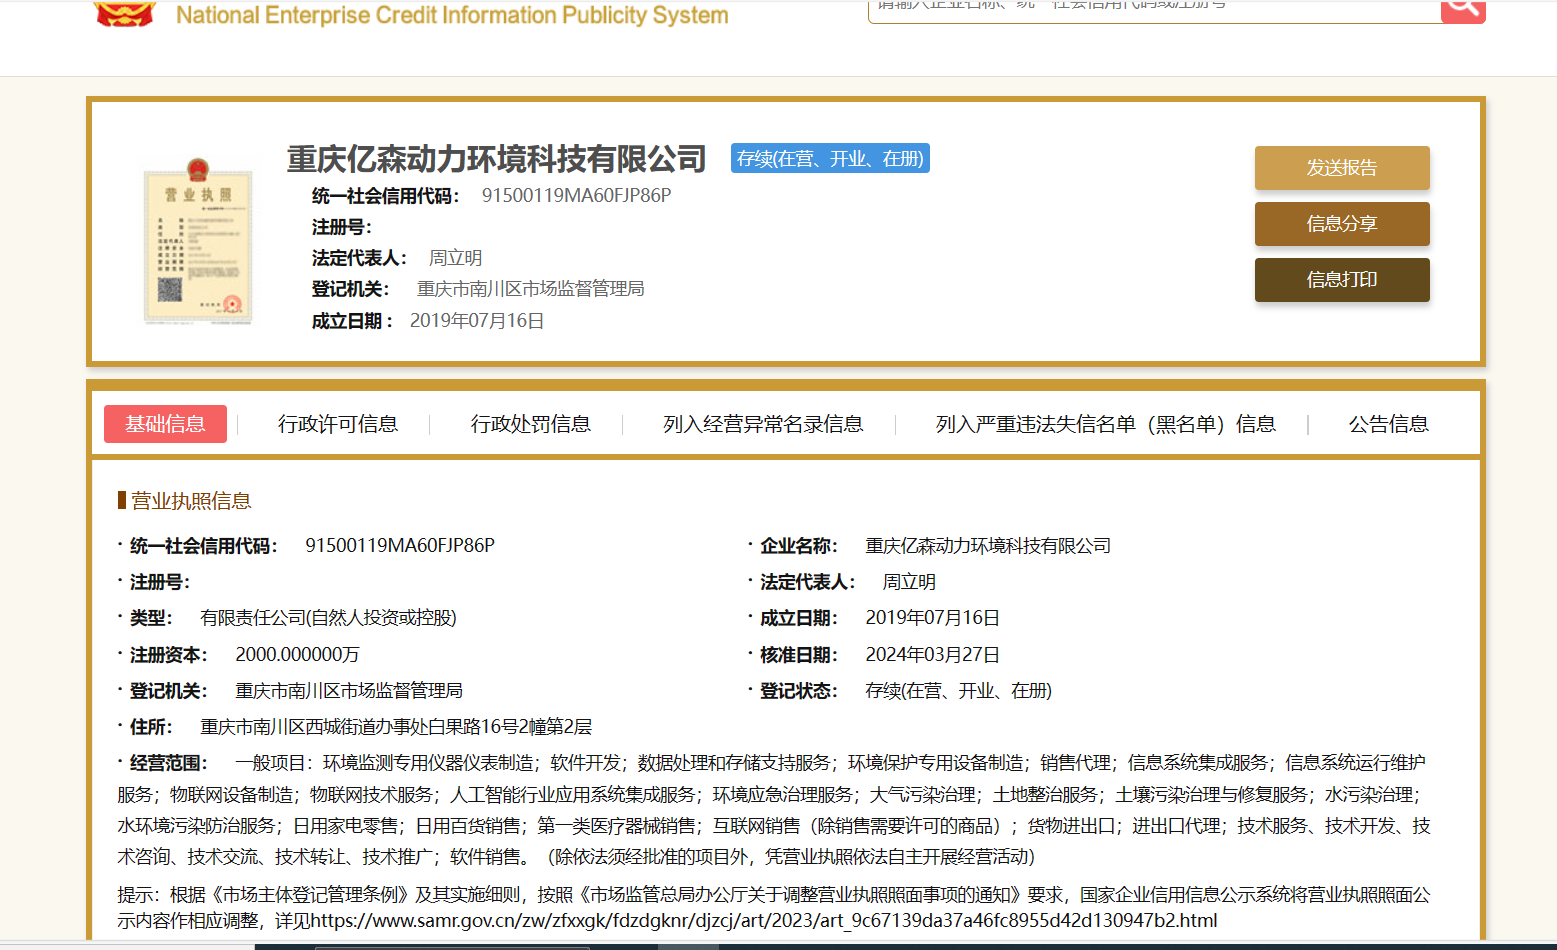Click the national emblem logo icon
This screenshot has height=950, width=1557.
coord(124,13)
